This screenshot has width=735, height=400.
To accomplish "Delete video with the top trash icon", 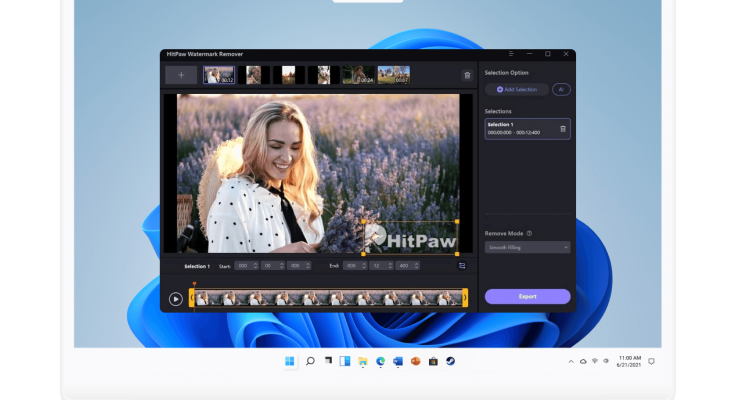I will [466, 75].
